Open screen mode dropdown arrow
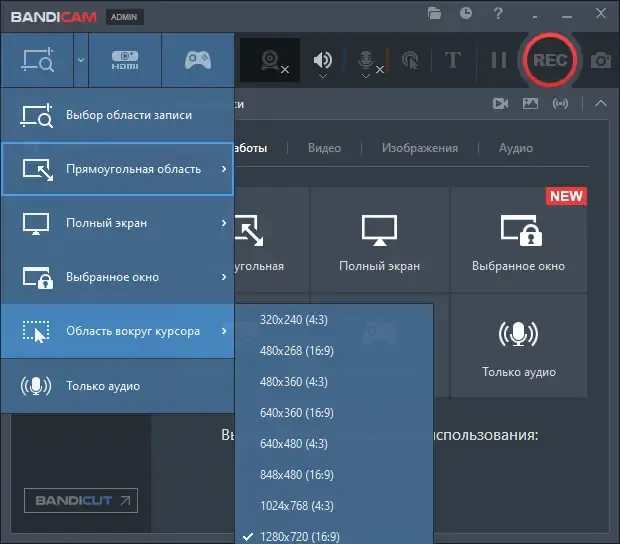The image size is (620, 544). (81, 60)
